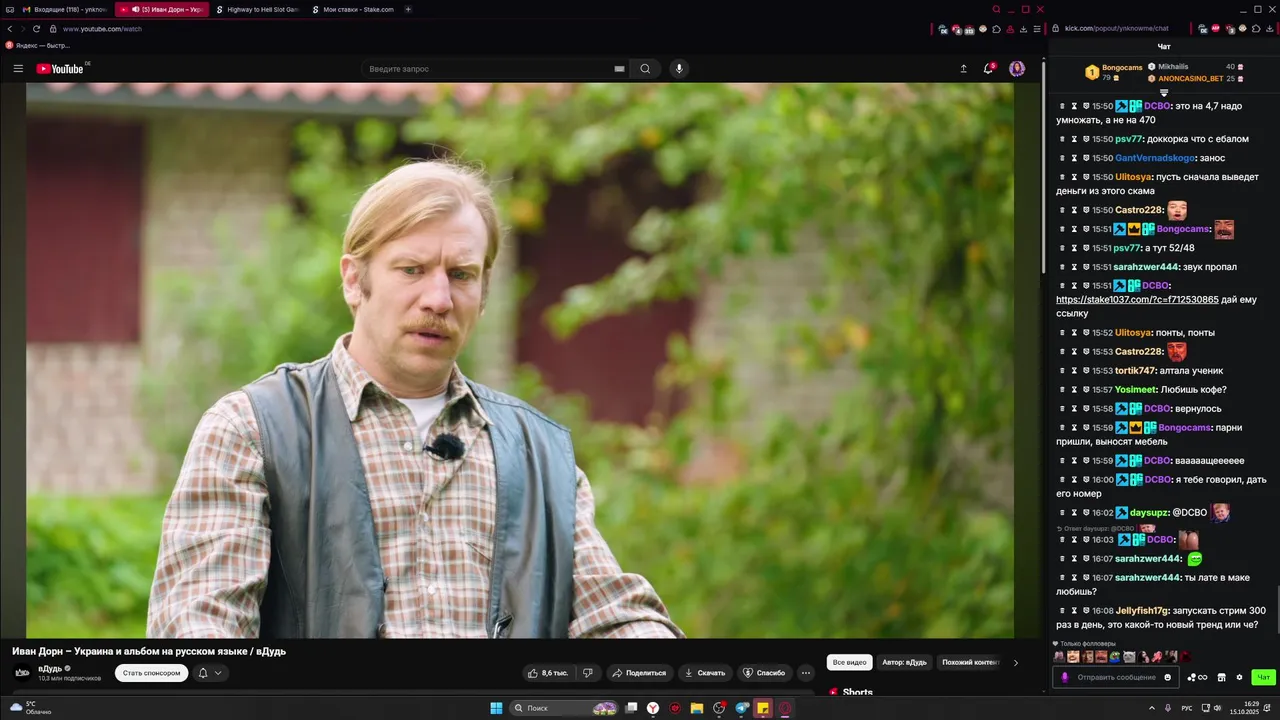Select Похожий контент chip

point(970,662)
